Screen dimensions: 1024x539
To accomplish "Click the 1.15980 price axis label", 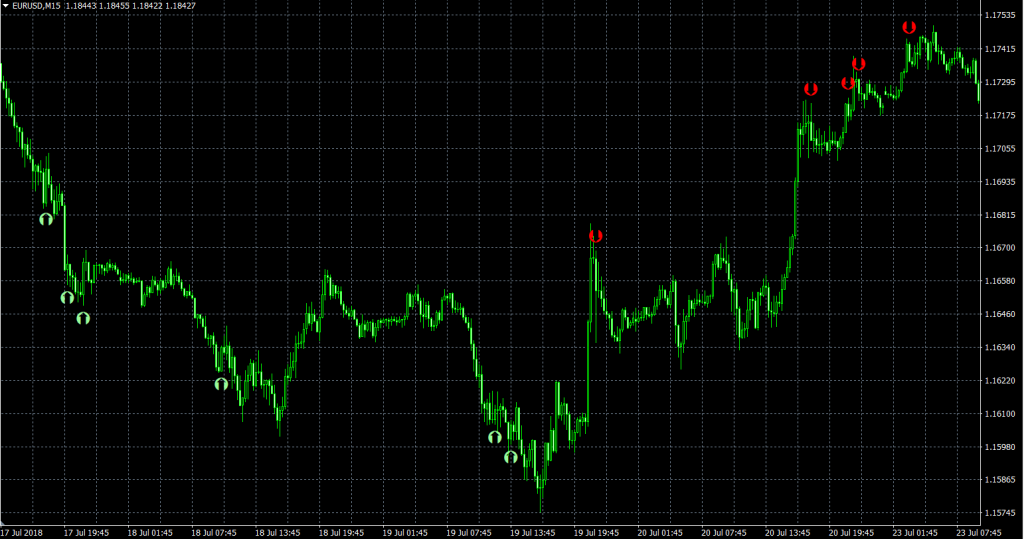I will pos(1000,447).
